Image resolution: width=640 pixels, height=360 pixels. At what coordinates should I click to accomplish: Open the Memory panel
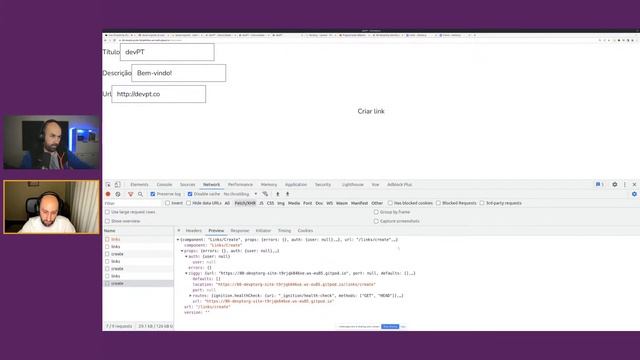269,184
